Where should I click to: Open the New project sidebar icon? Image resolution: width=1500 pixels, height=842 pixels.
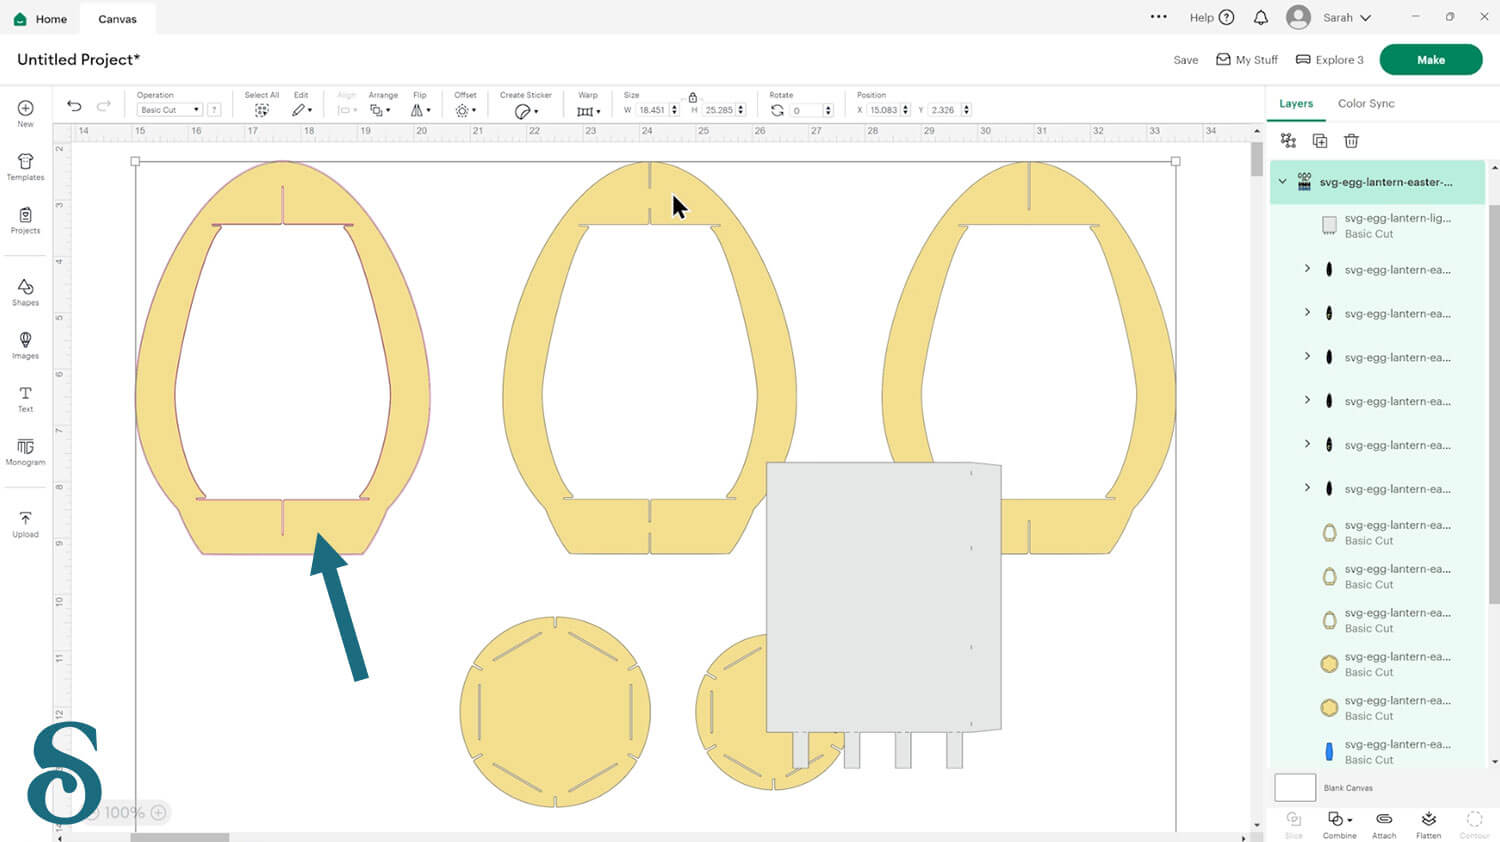click(x=25, y=113)
